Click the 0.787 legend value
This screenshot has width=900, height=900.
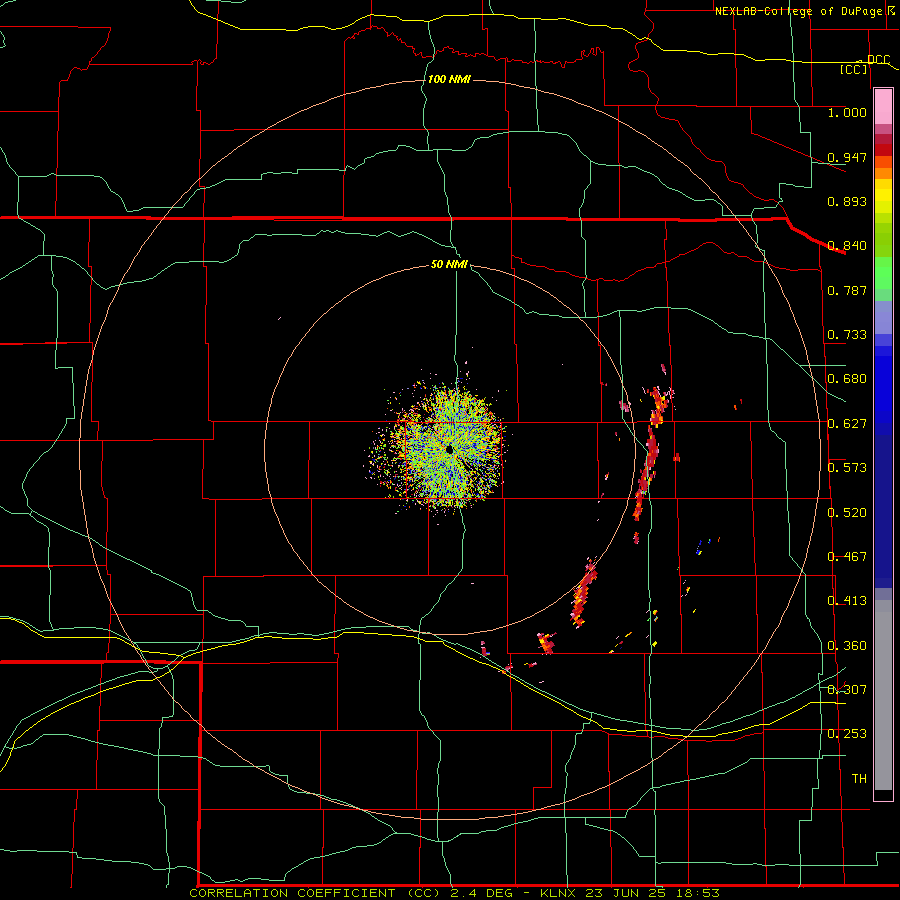click(847, 290)
